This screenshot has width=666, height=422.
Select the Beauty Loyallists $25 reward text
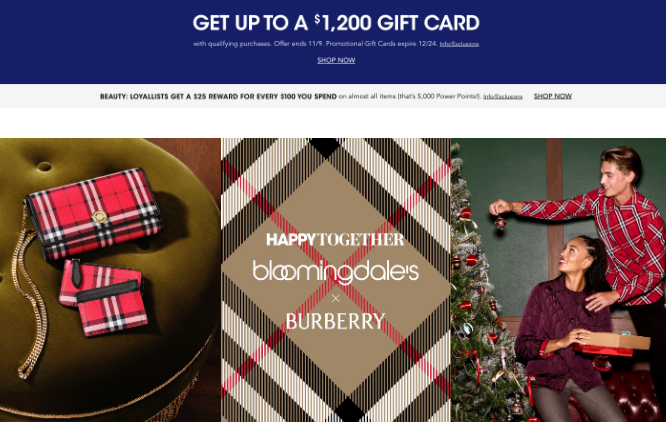click(218, 96)
